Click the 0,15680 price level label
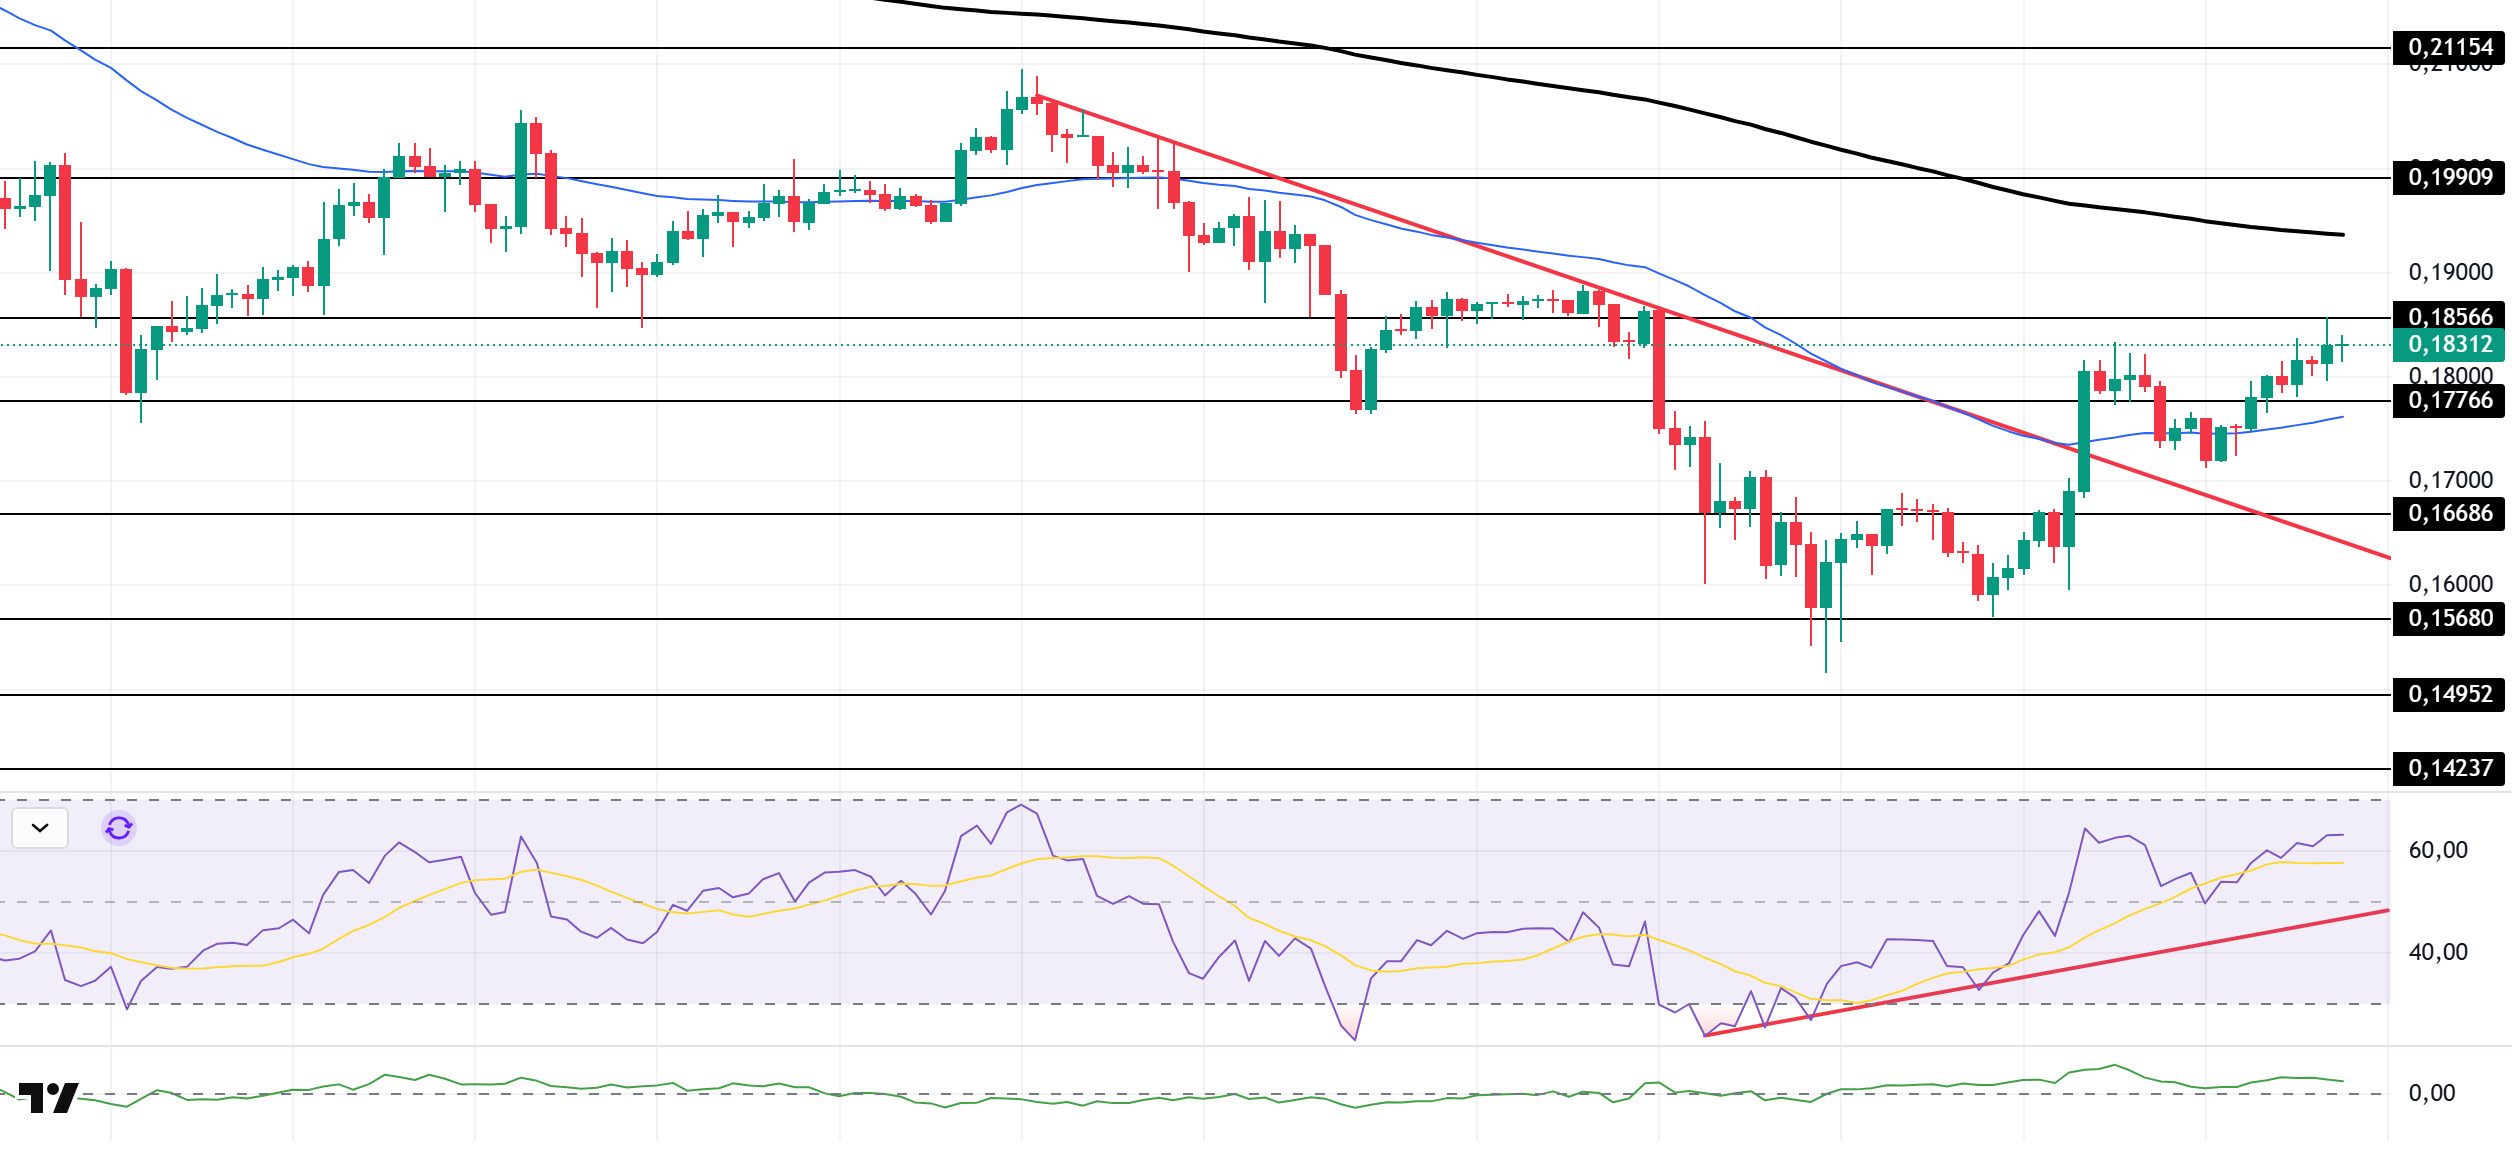Image resolution: width=2512 pixels, height=1155 pixels. coord(2448,618)
